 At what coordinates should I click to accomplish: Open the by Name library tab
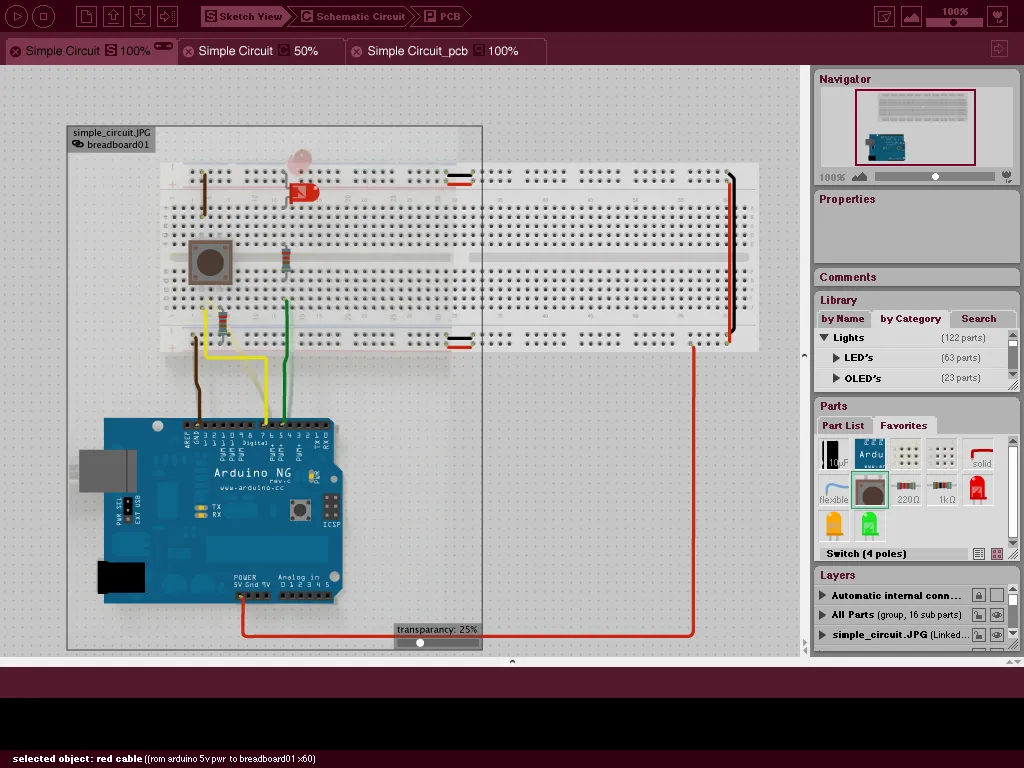click(x=842, y=319)
